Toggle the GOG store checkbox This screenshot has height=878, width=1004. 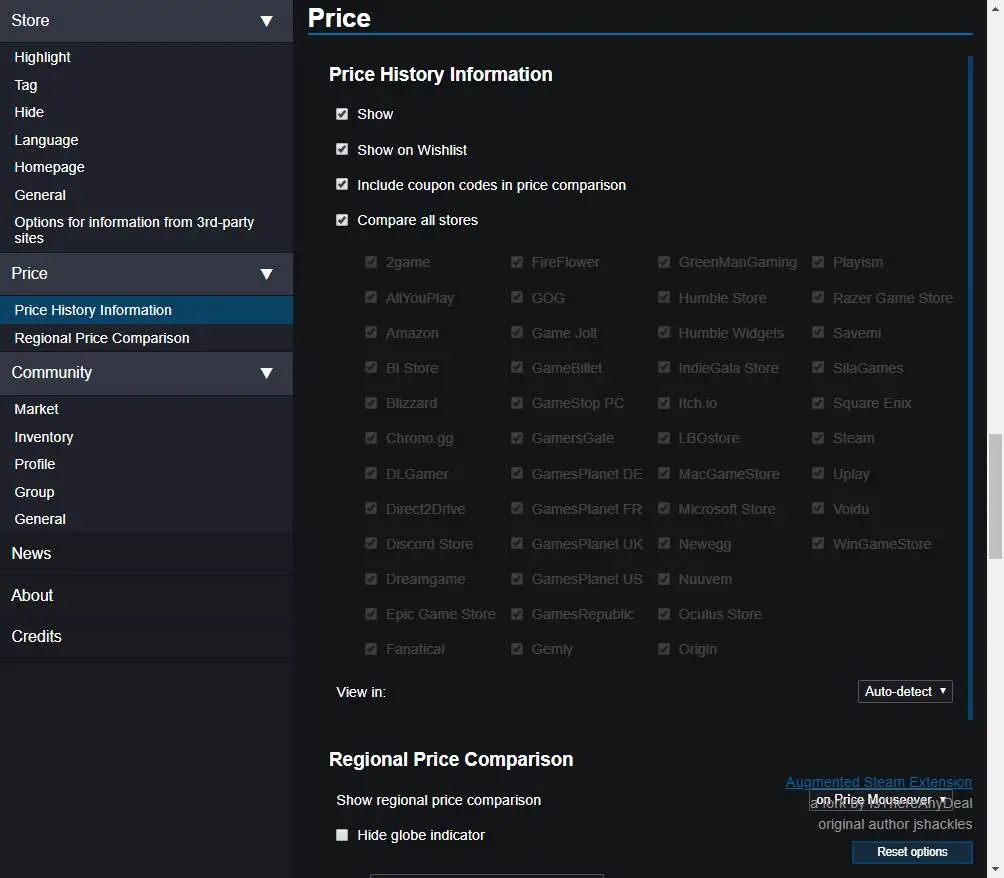517,298
